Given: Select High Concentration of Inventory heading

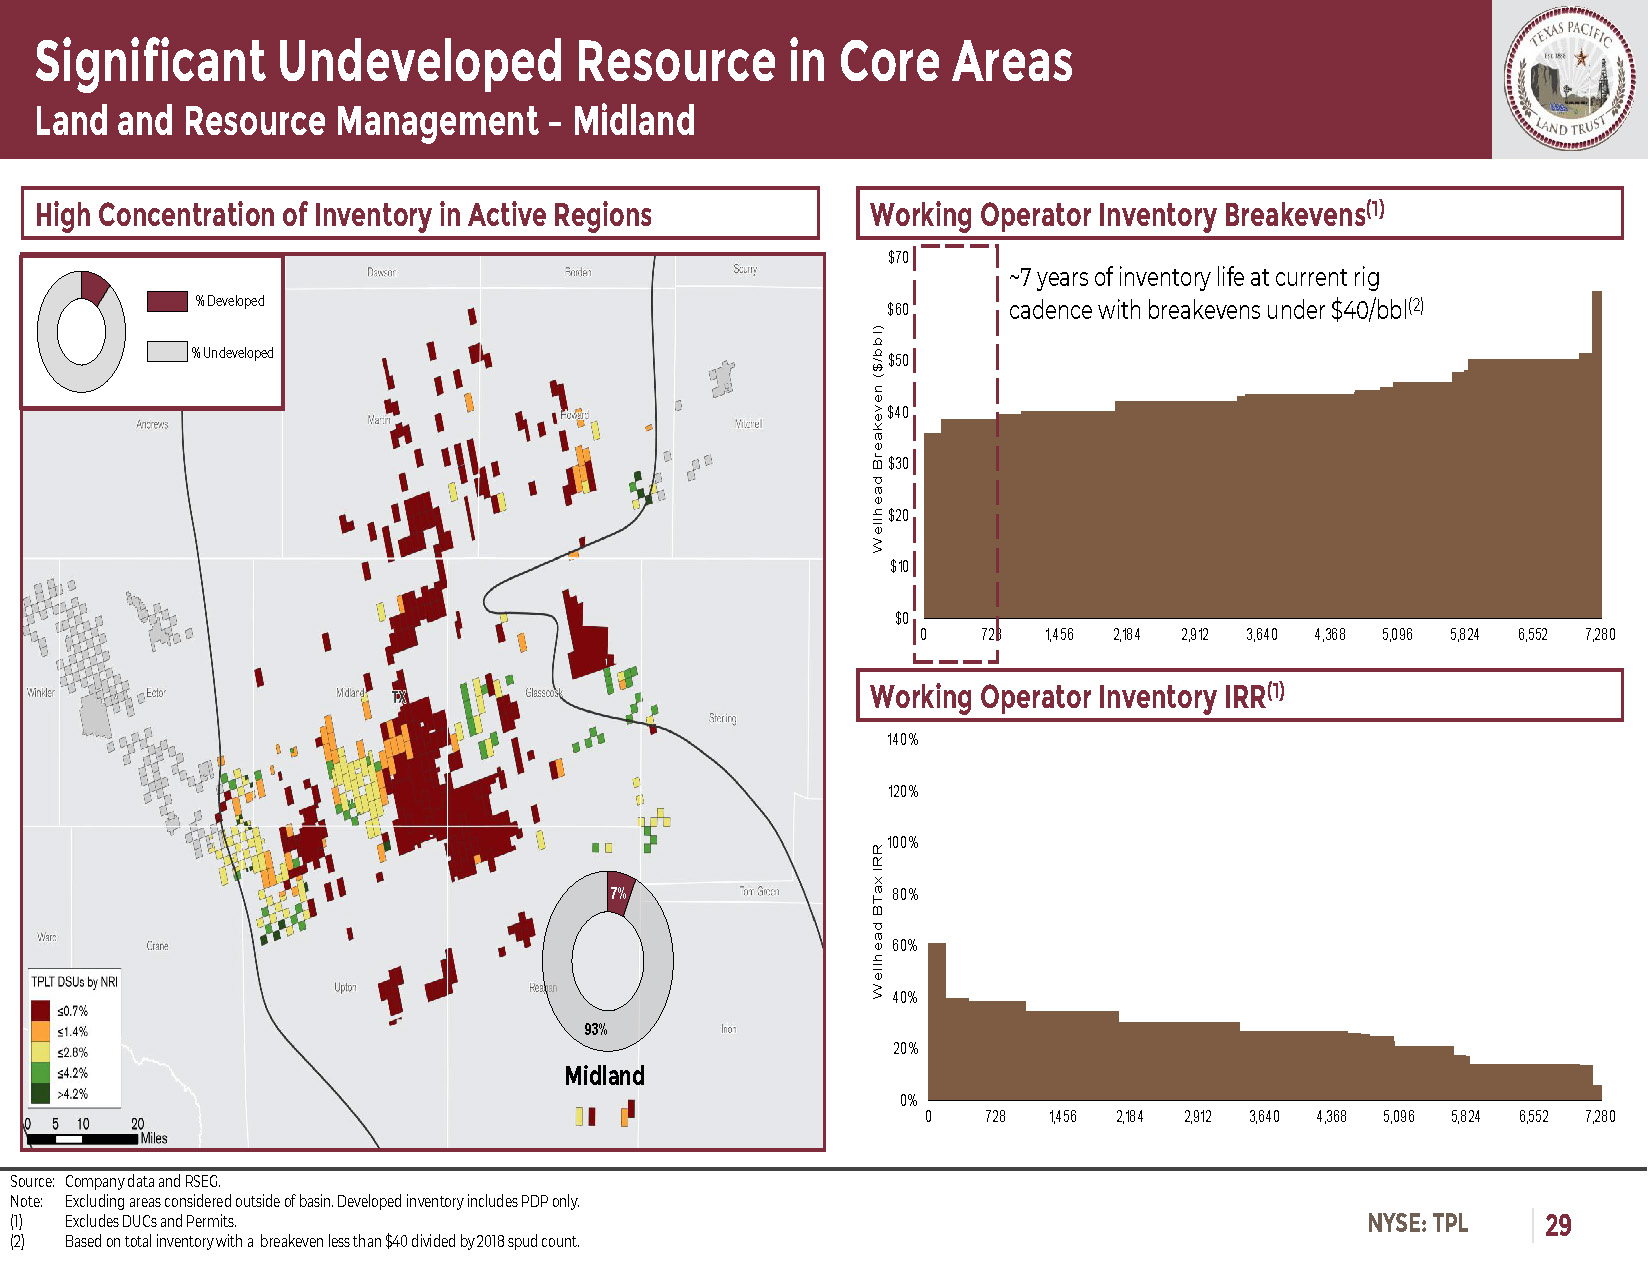Looking at the screenshot, I should pos(343,214).
